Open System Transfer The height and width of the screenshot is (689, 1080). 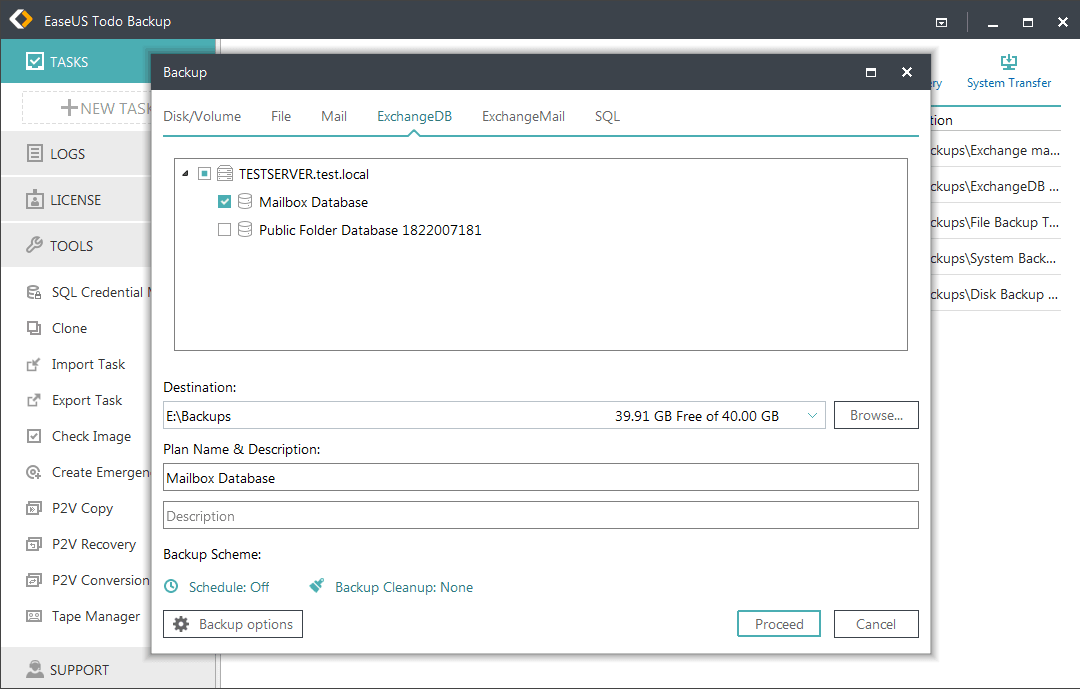pyautogui.click(x=1009, y=72)
